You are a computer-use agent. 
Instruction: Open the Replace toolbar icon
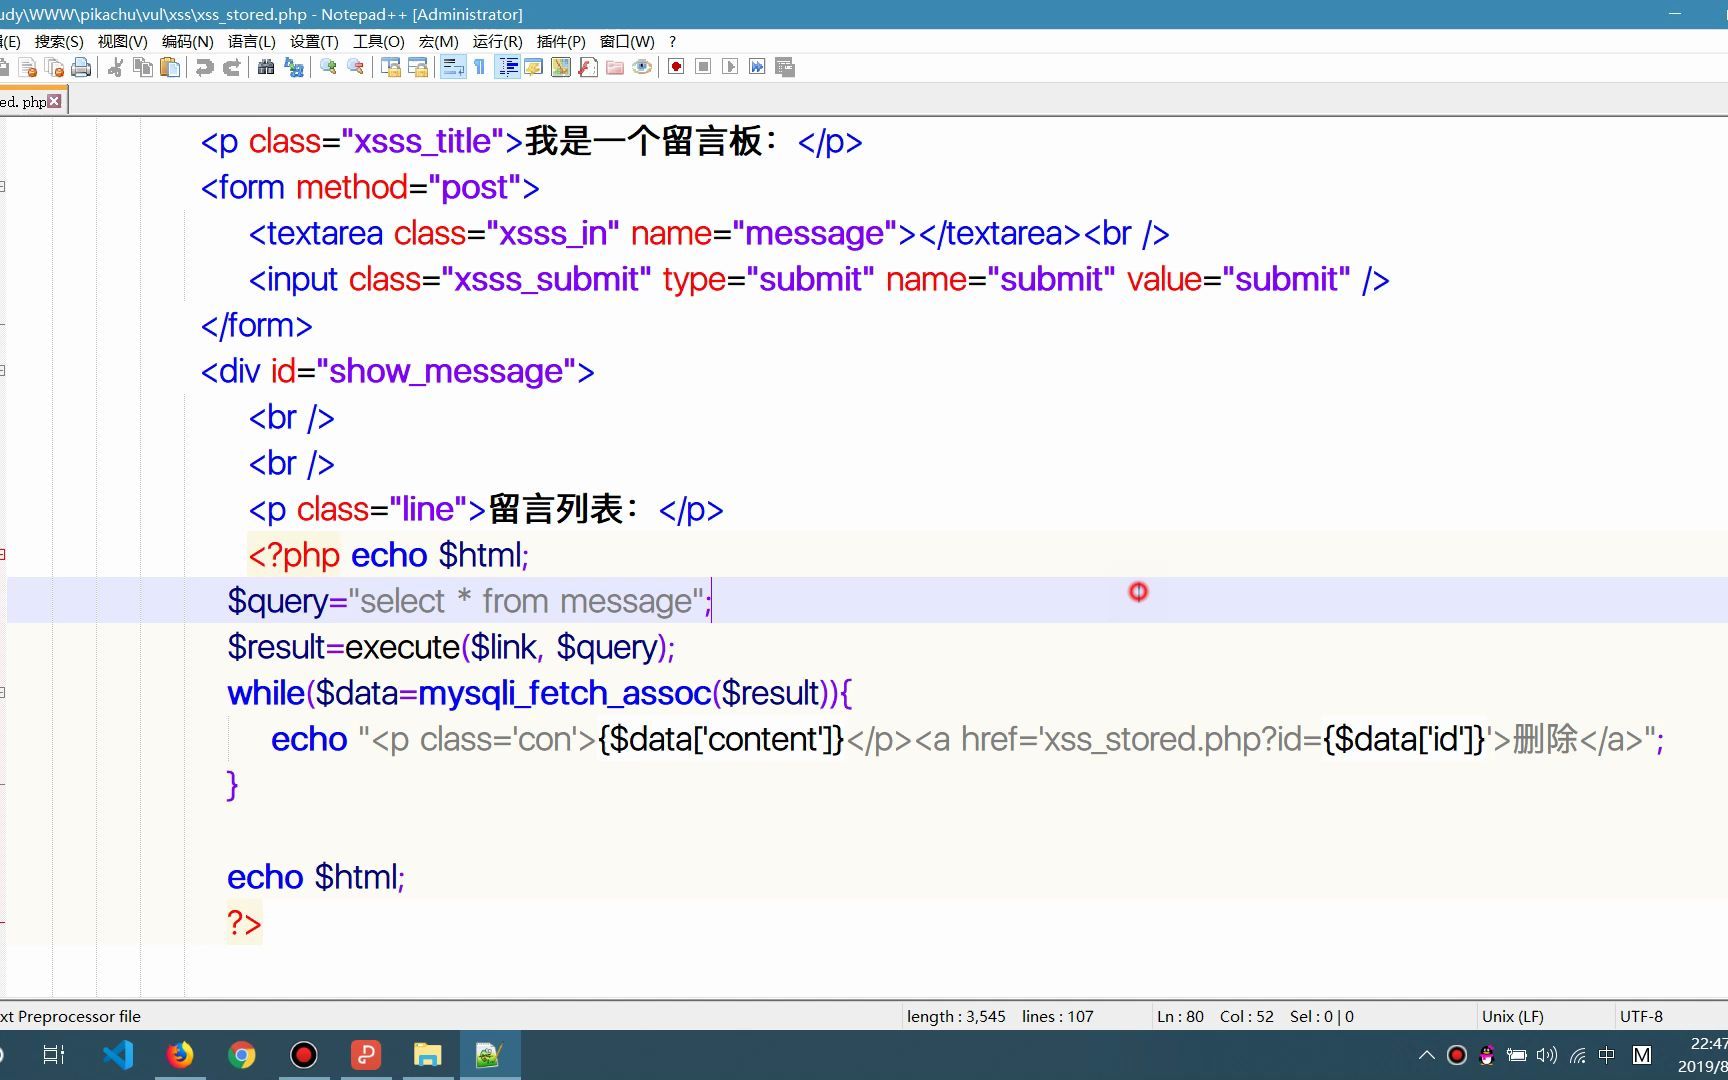click(x=293, y=67)
